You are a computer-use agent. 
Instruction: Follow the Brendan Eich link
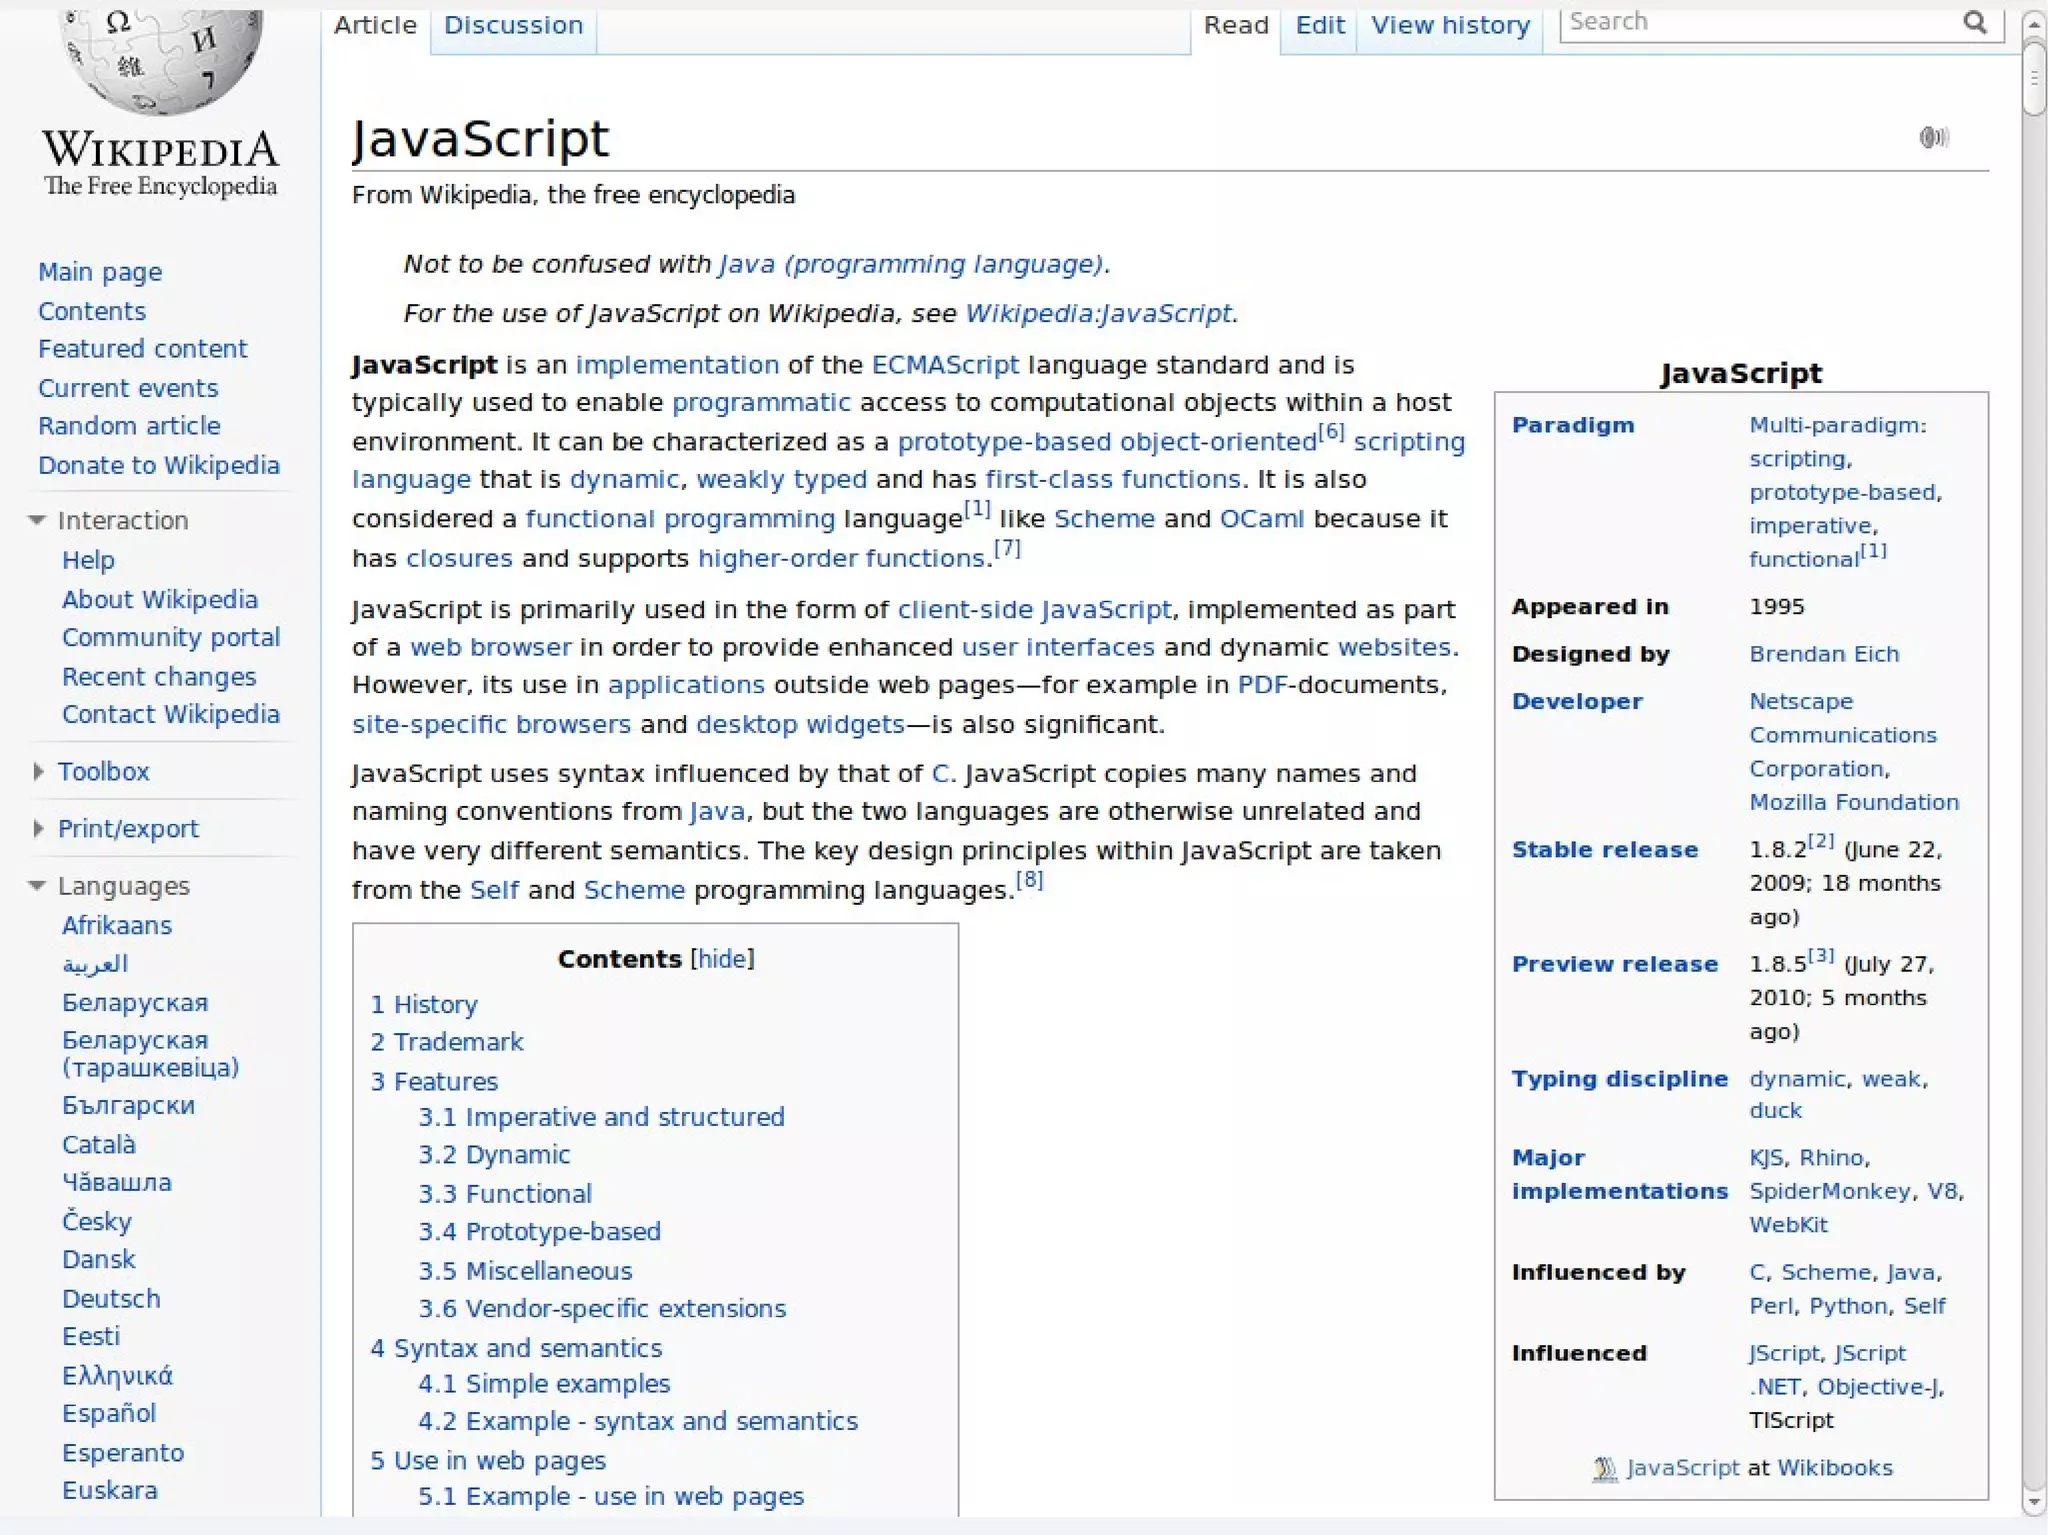point(1823,654)
